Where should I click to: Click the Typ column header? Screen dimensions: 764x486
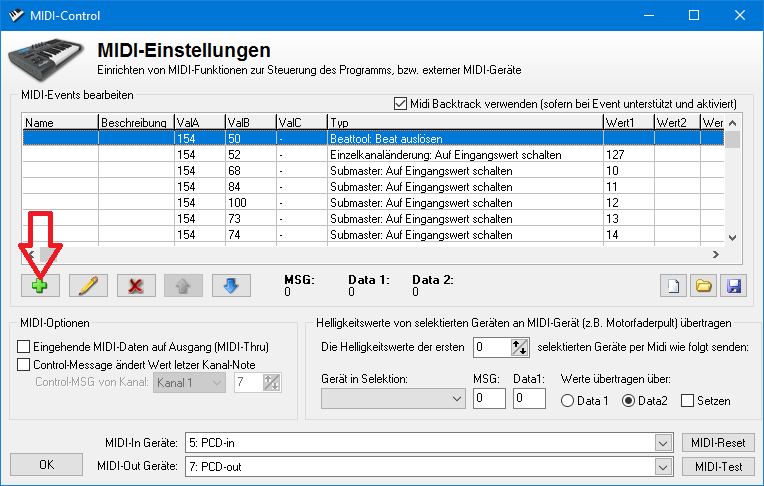[x=464, y=122]
